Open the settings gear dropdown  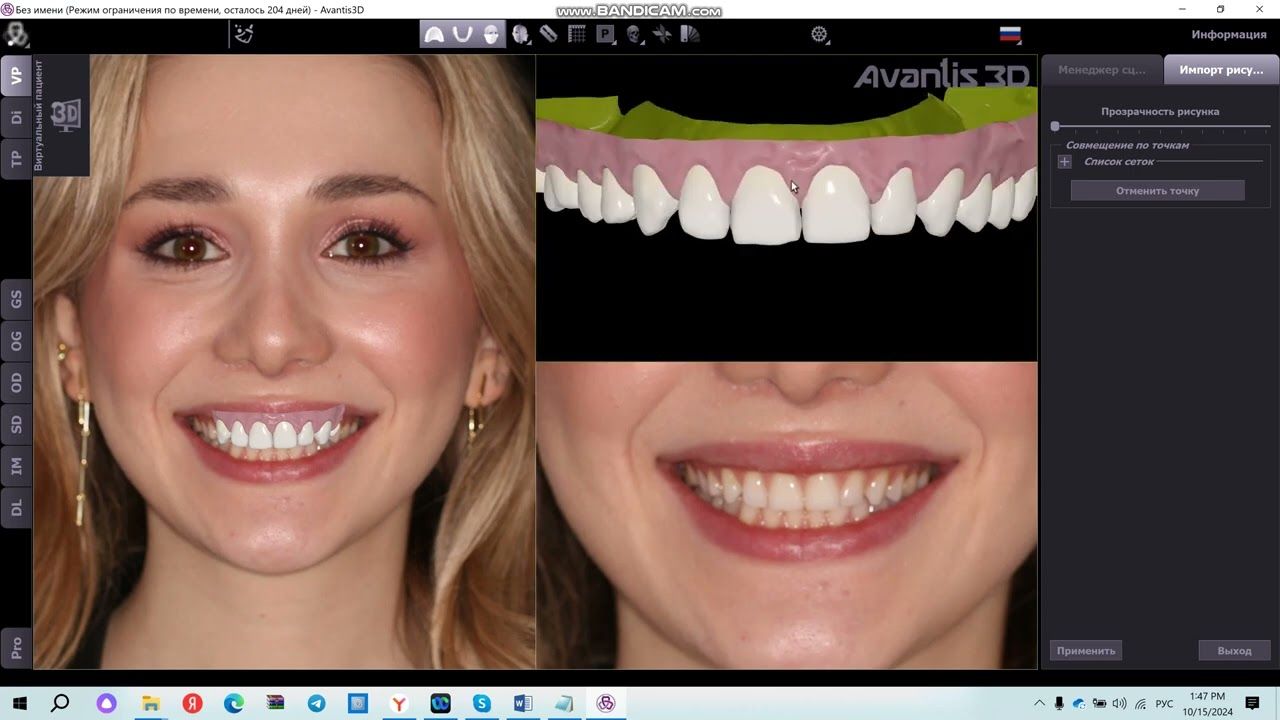click(x=820, y=35)
